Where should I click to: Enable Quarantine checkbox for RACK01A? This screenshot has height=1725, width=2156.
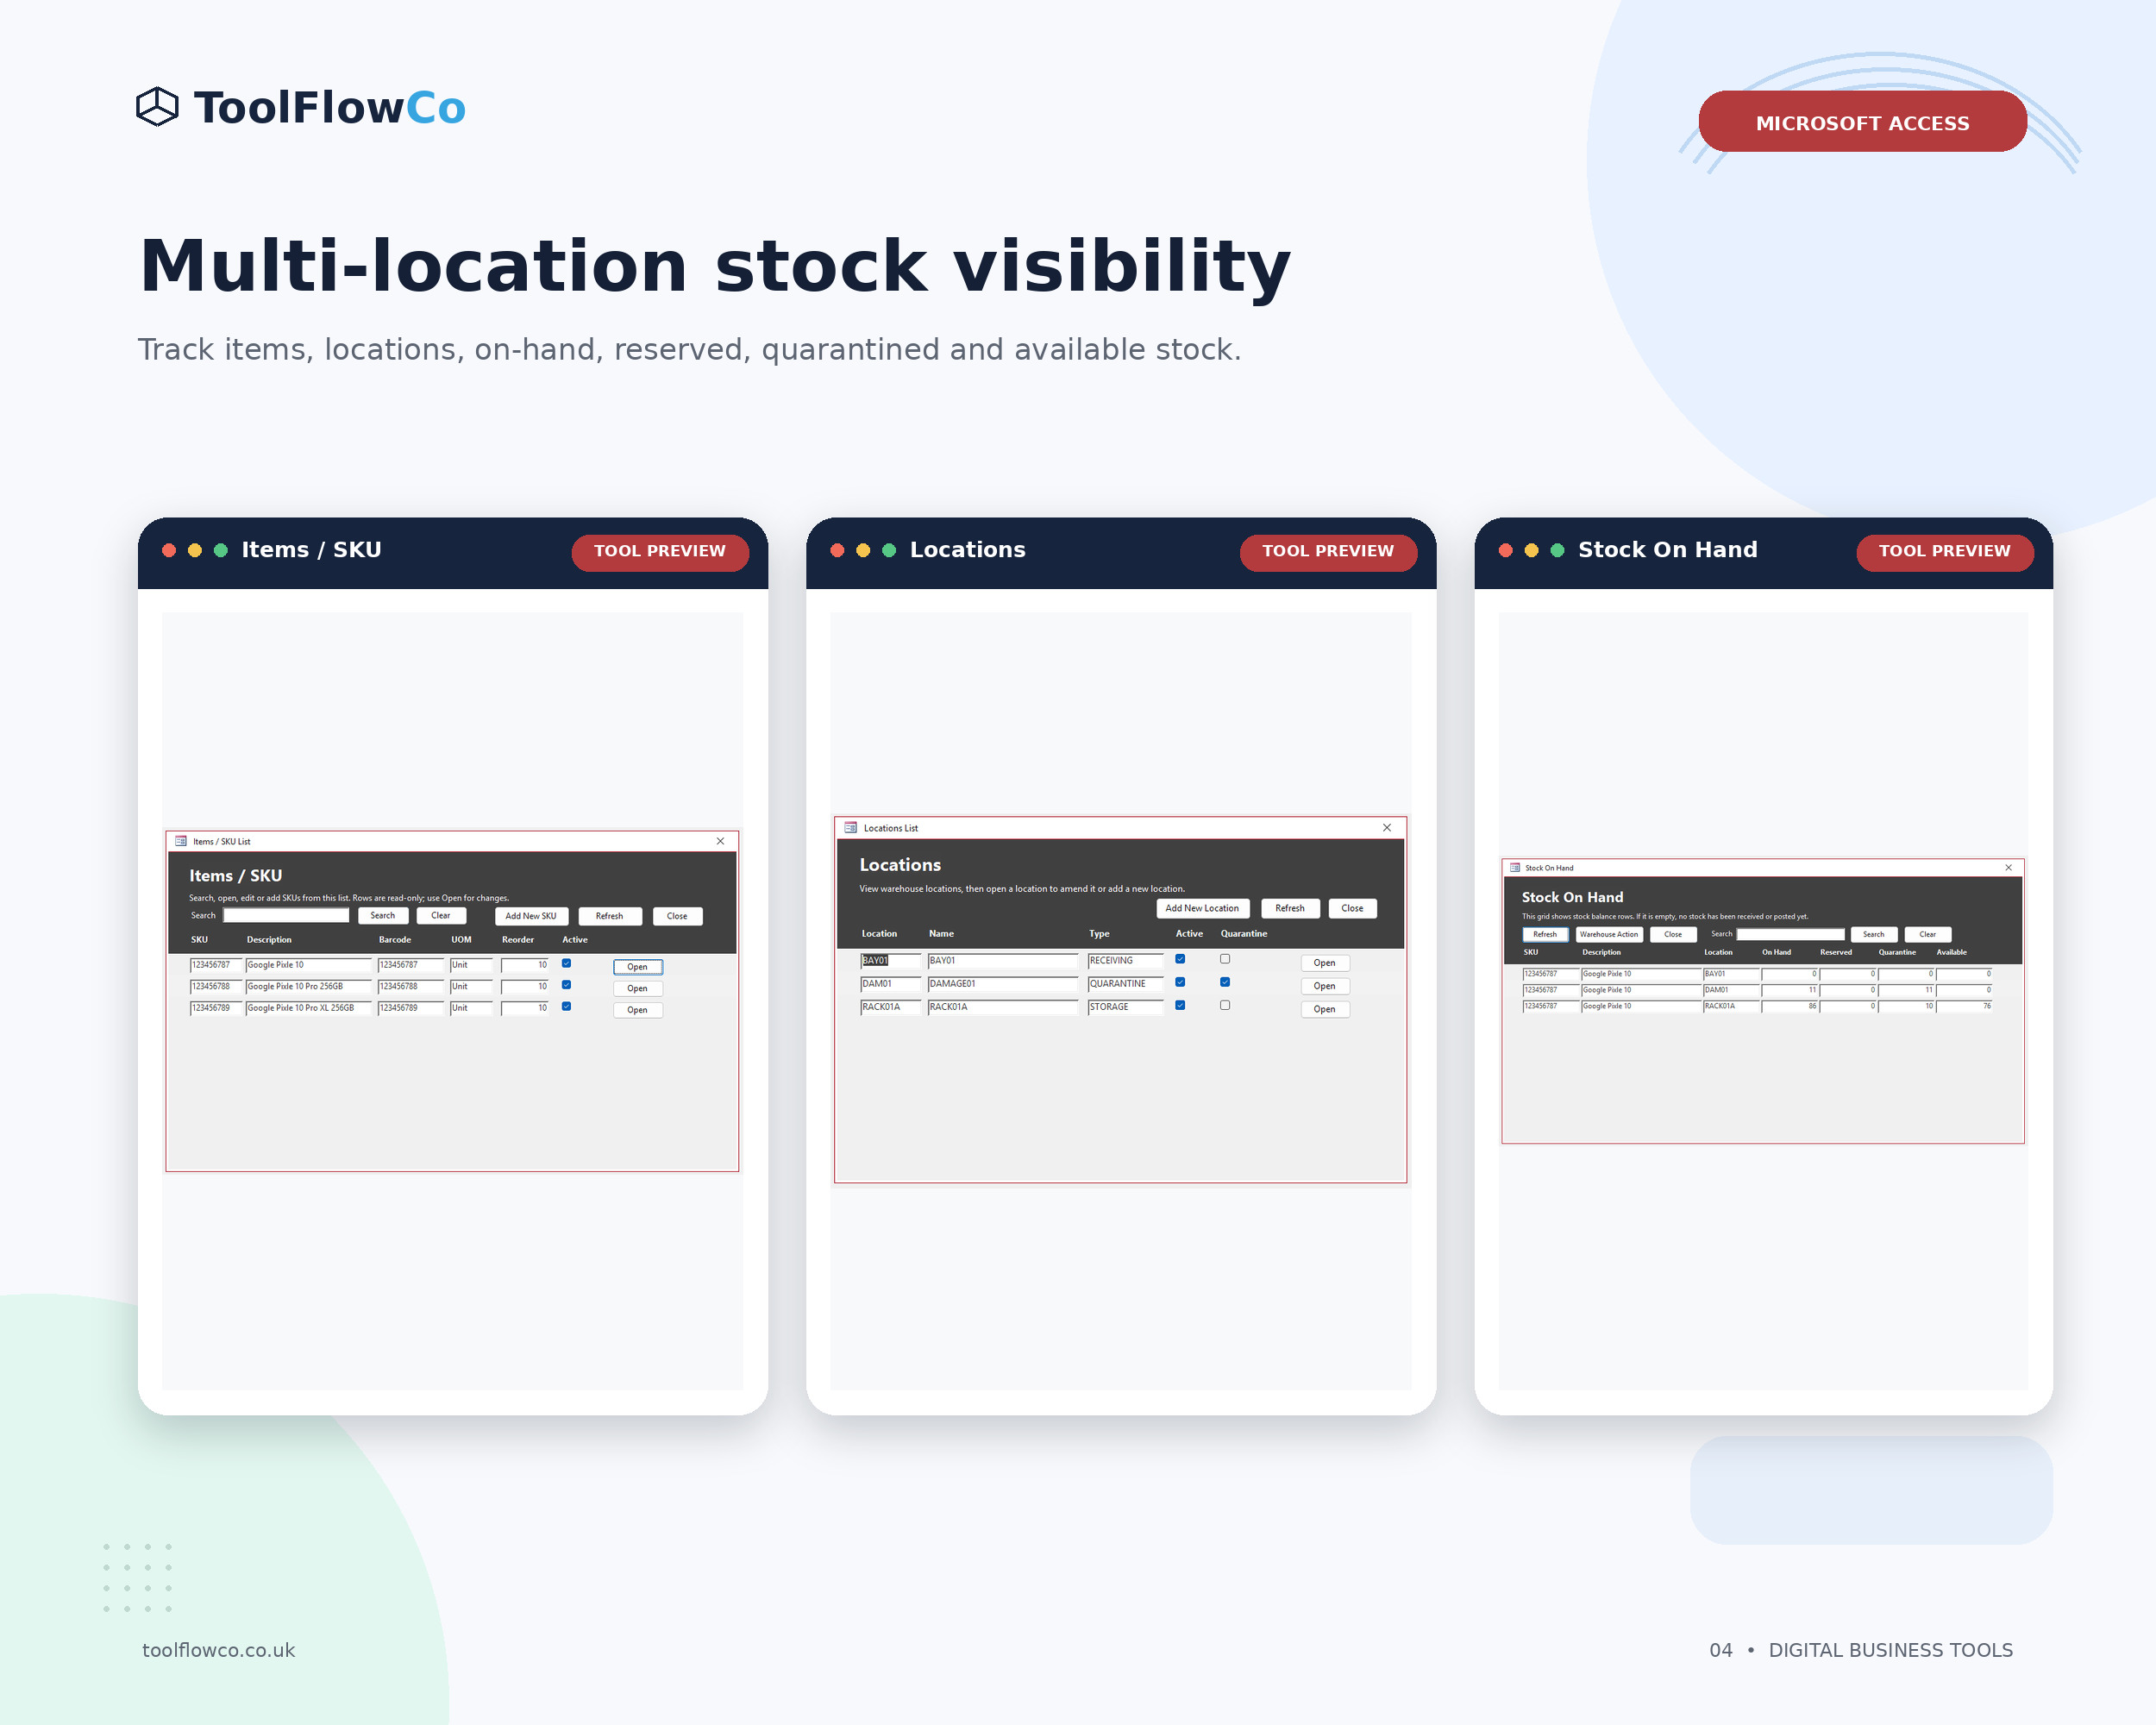1225,1005
